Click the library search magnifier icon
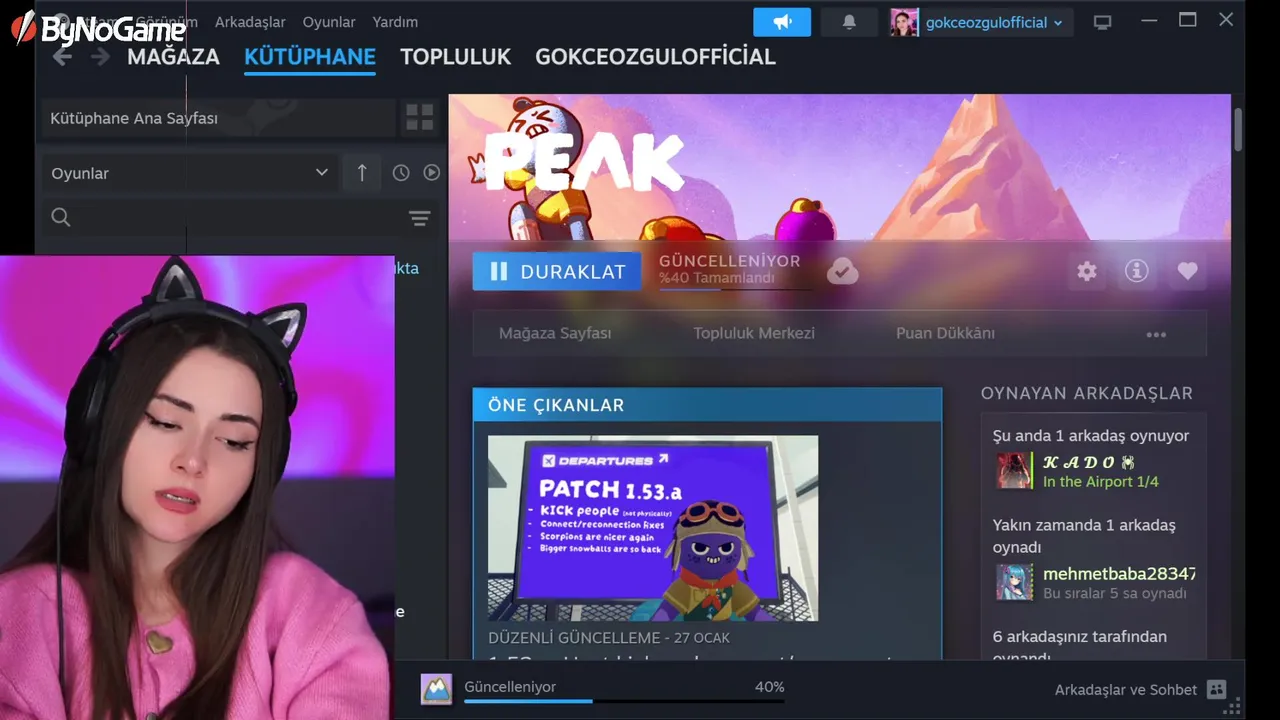Image resolution: width=1280 pixels, height=720 pixels. pos(61,218)
